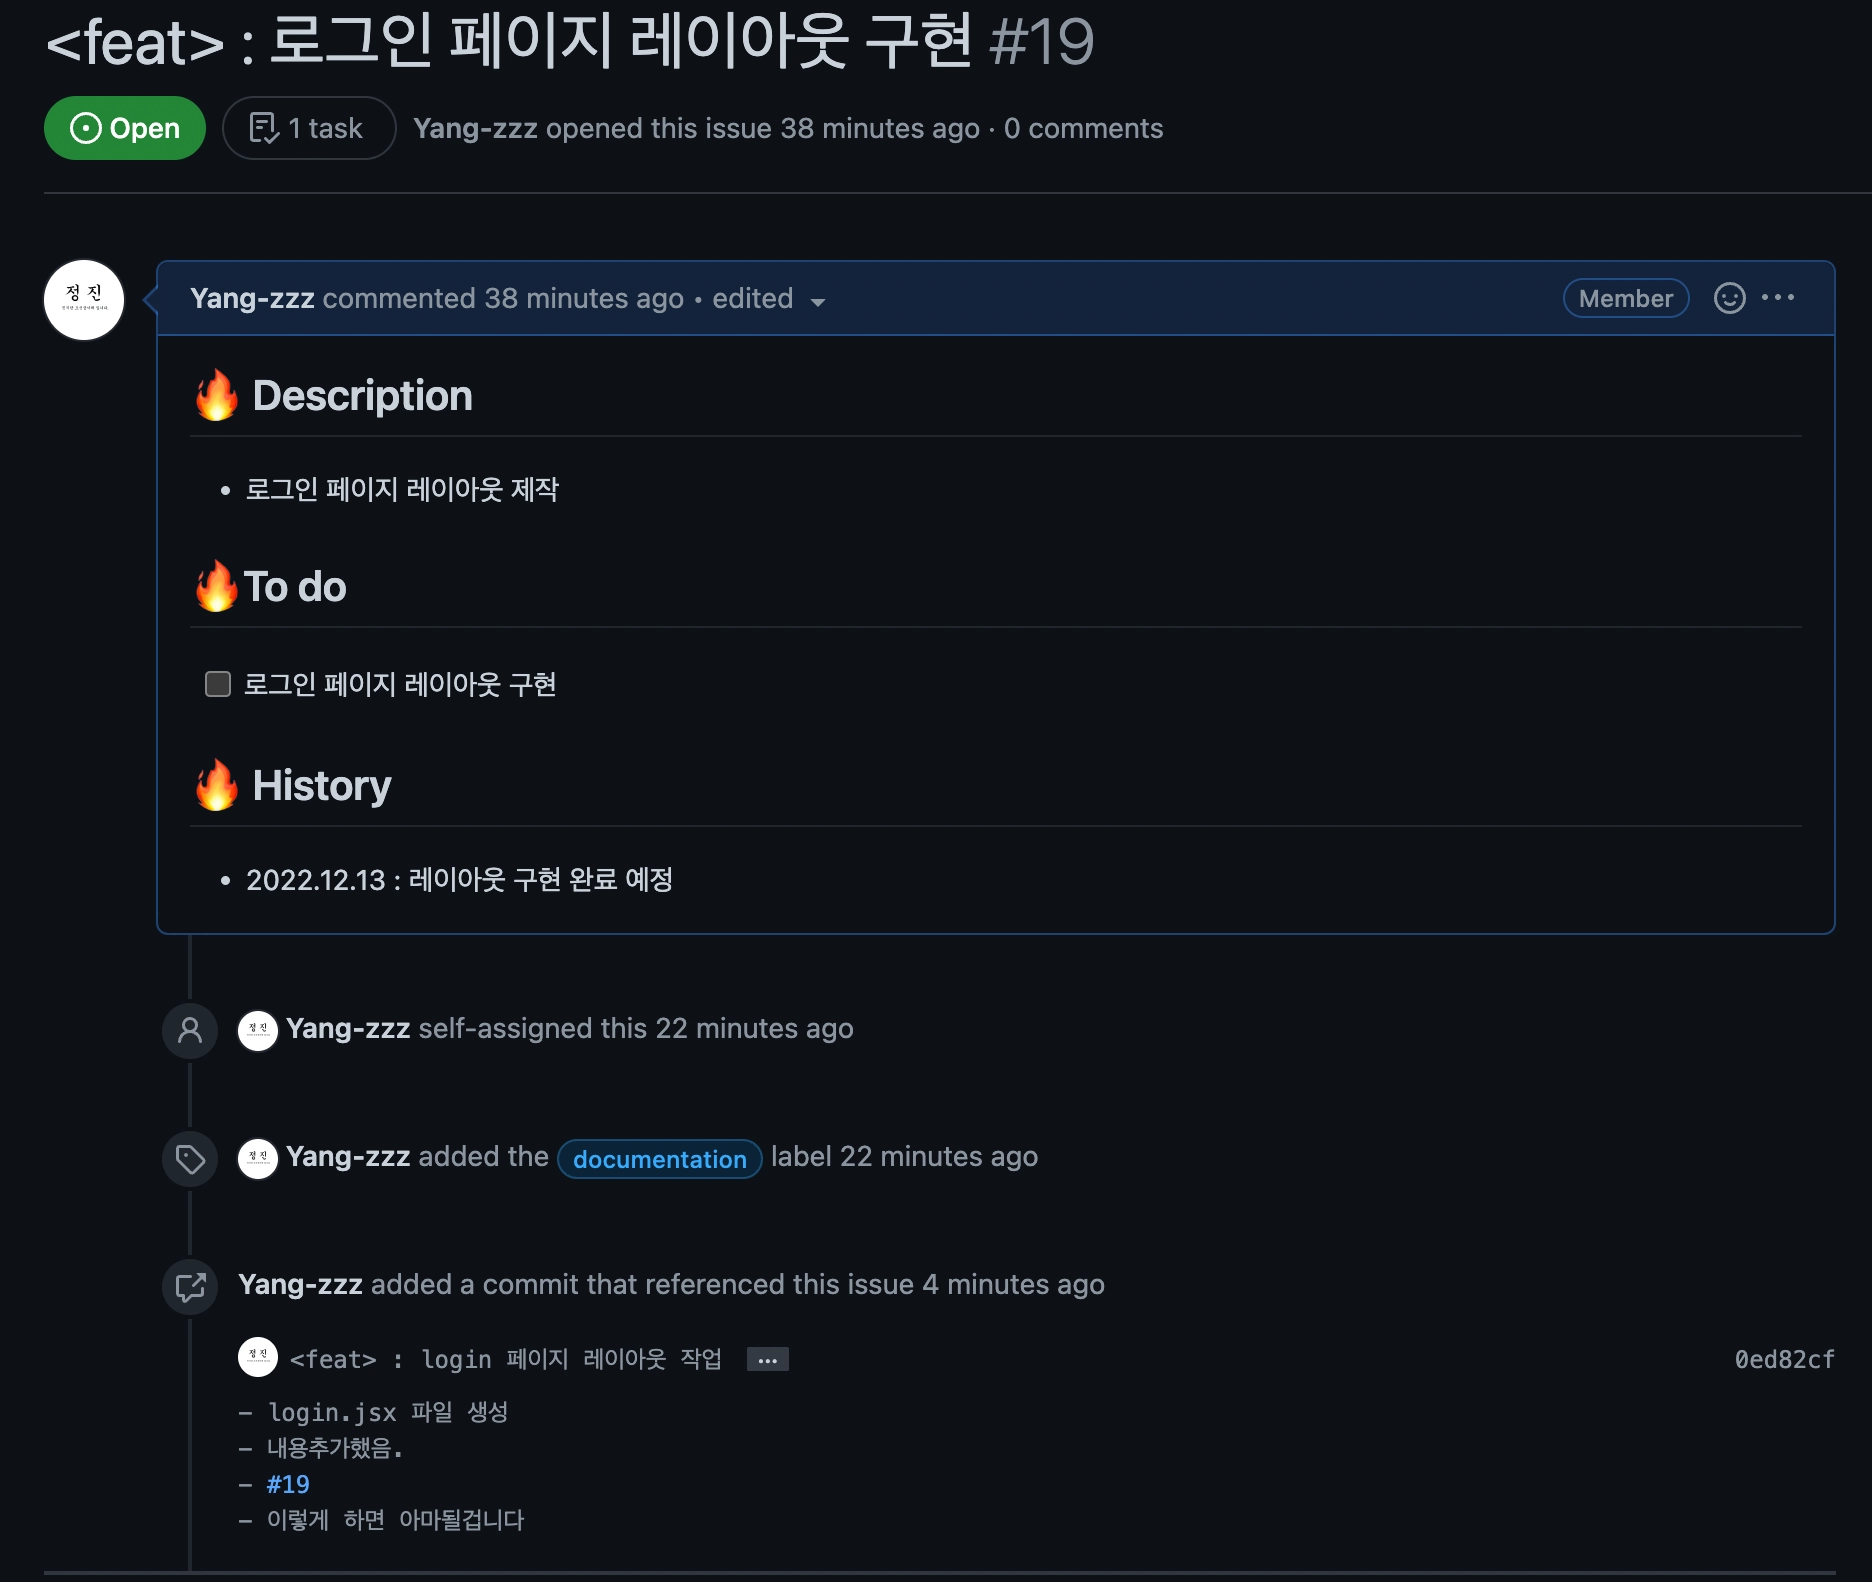Open the commit title <feat> : login link
Viewport: 1872px width, 1582px height.
(505, 1360)
